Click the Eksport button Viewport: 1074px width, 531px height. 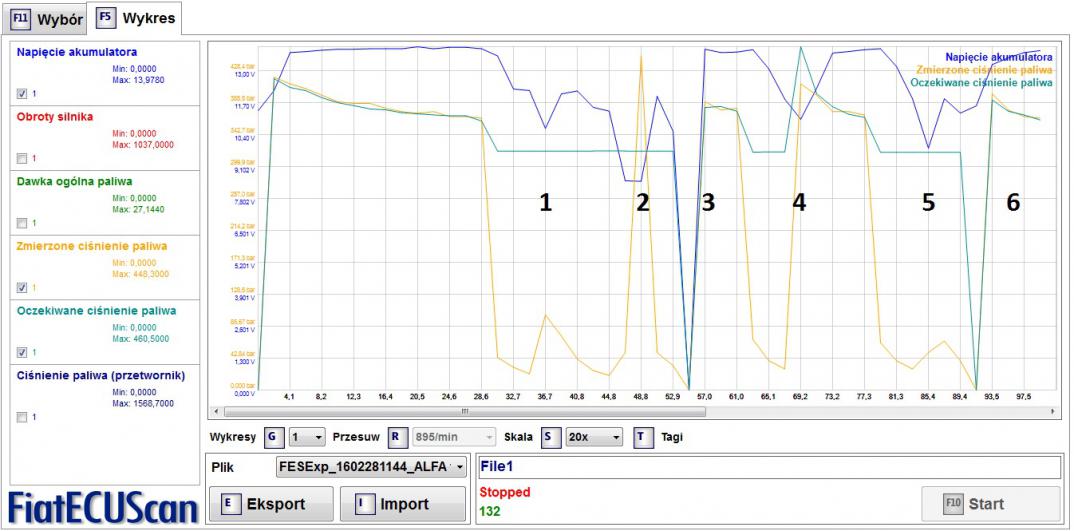tap(271, 504)
